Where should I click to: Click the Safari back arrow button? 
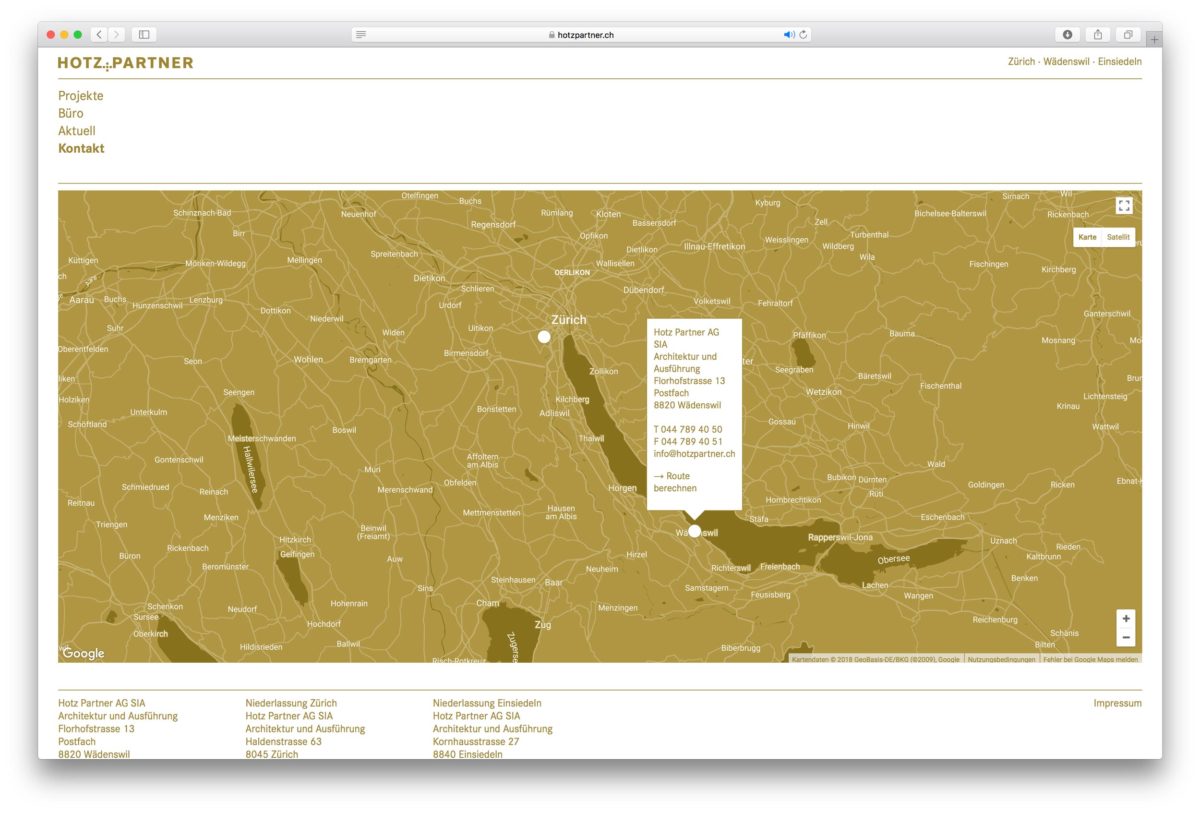99,35
